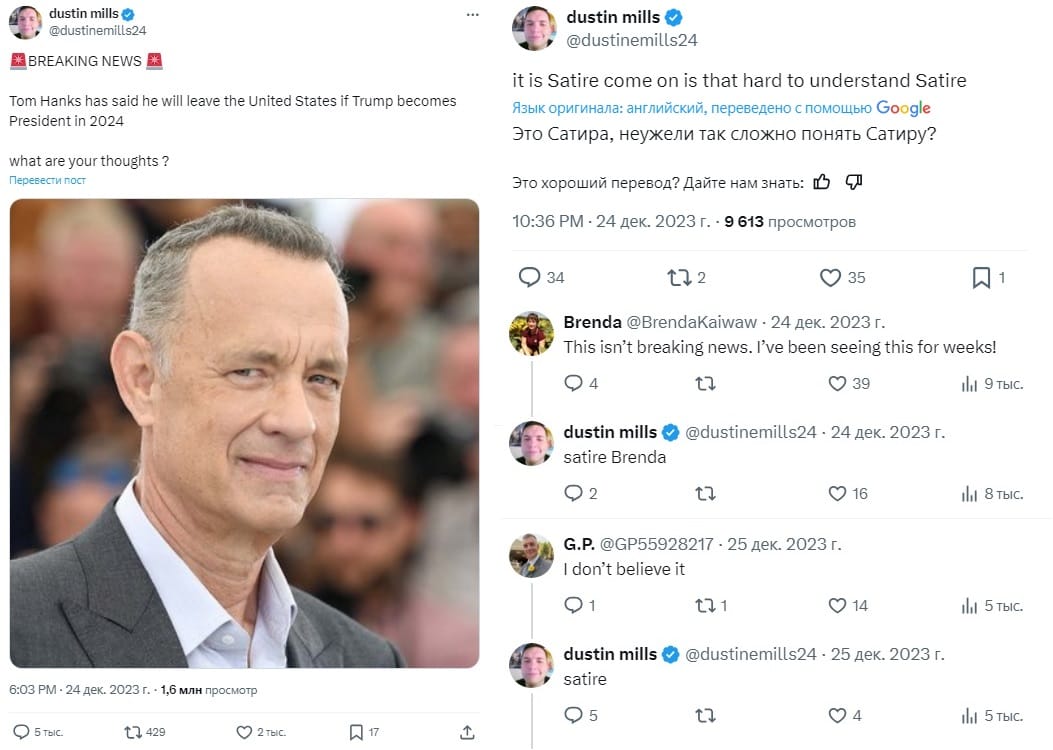Open the Tom Hanks photo thumbnail
The image size is (1053, 750).
[244, 433]
